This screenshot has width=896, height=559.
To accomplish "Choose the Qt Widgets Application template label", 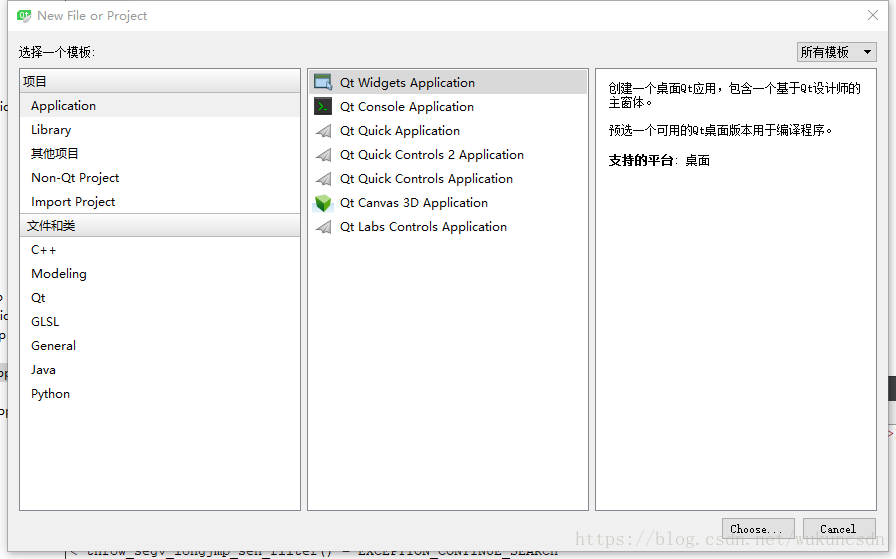I will [x=407, y=83].
